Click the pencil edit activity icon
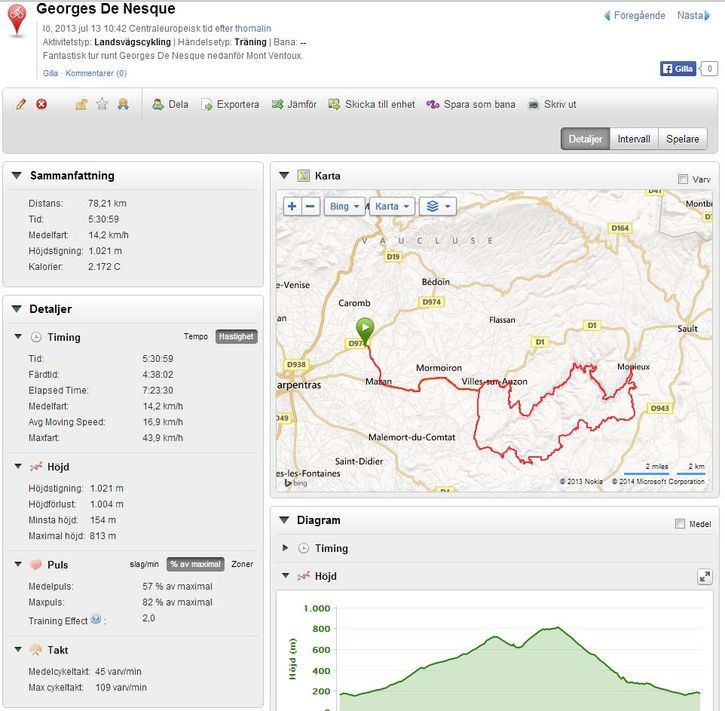 (21, 104)
